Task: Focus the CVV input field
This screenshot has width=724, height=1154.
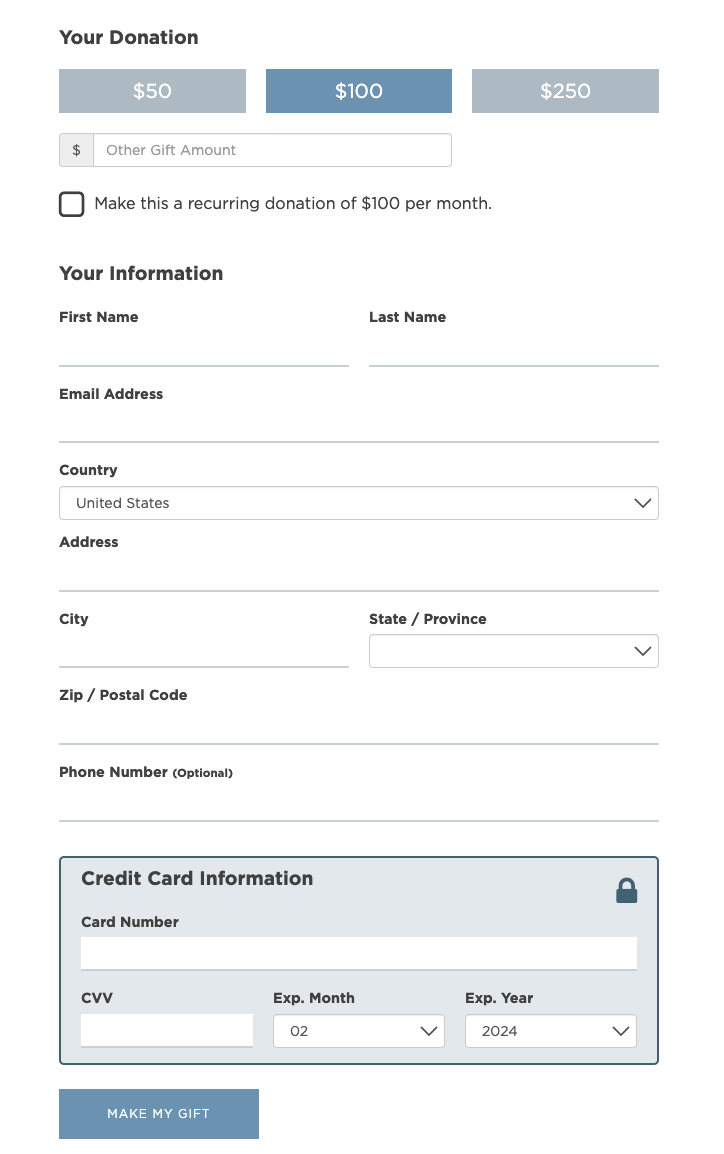Action: pyautogui.click(x=167, y=1030)
